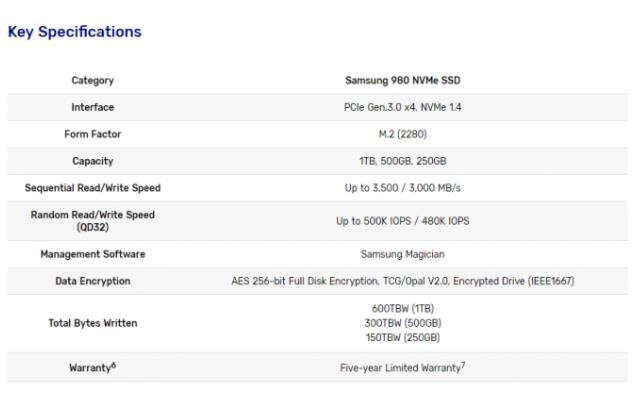Image resolution: width=643 pixels, height=395 pixels.
Task: Select the 'Form Factor' label
Action: point(93,134)
